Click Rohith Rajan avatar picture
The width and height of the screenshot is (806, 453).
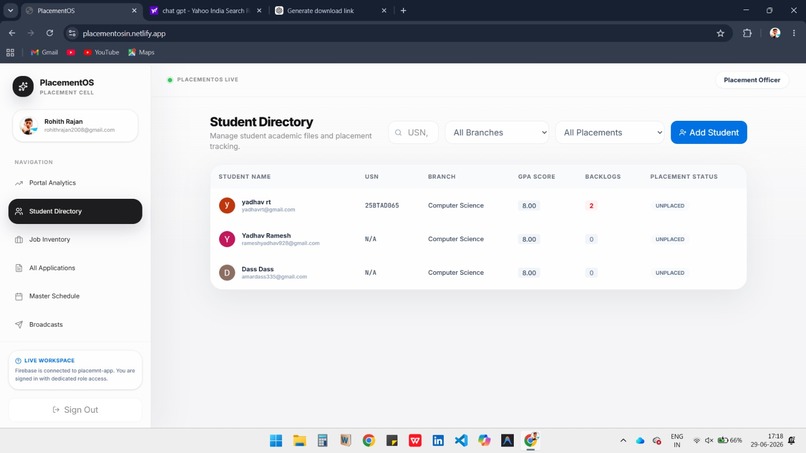click(x=28, y=125)
